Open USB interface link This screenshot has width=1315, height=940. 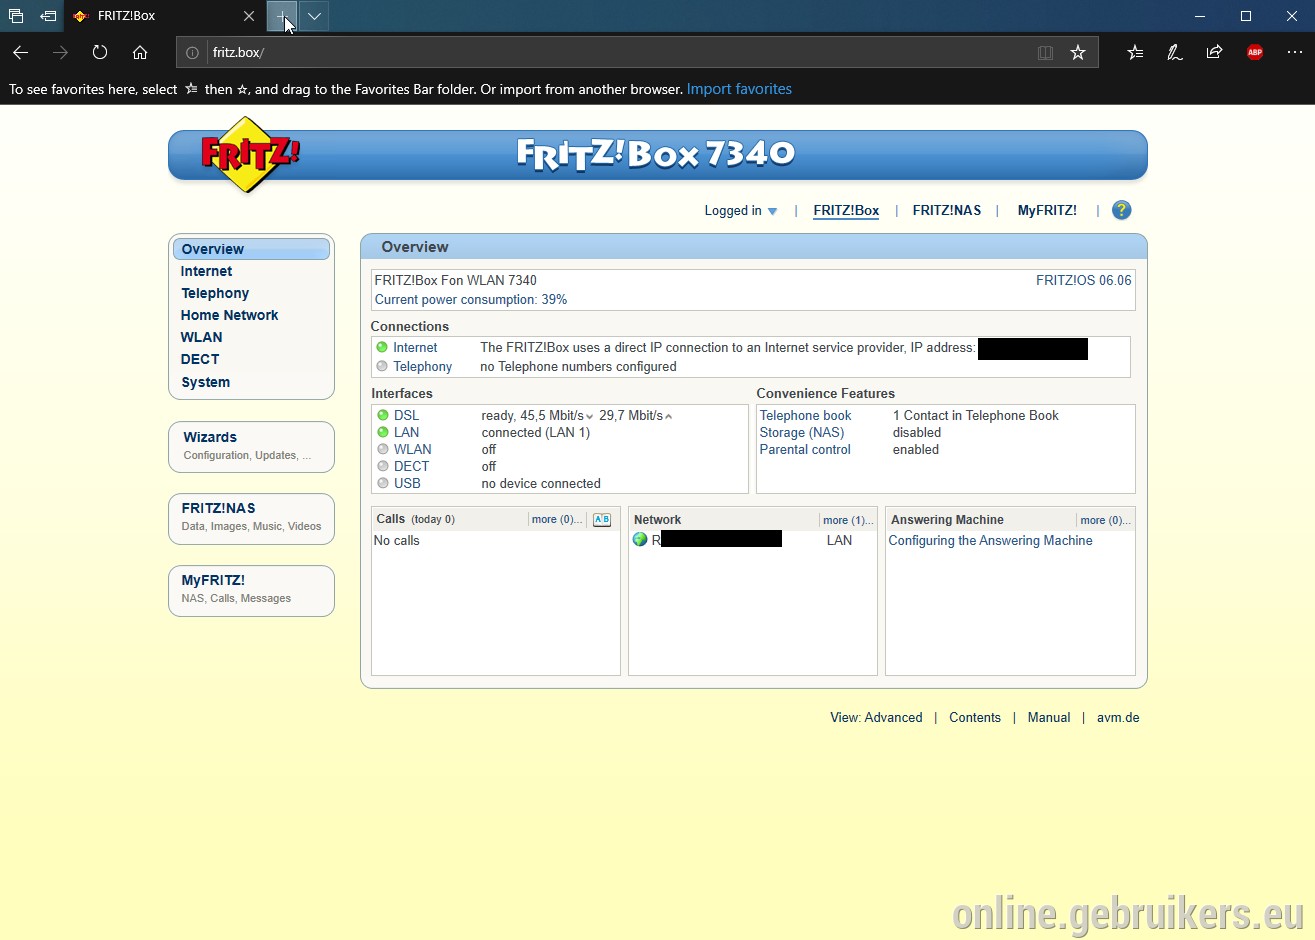pyautogui.click(x=407, y=483)
